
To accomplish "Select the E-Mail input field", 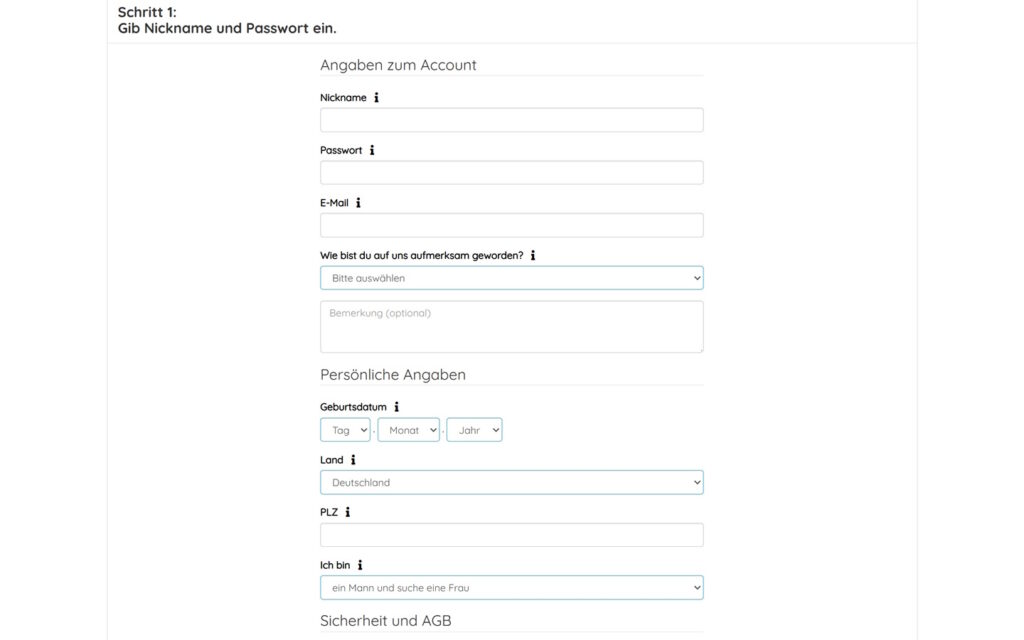I will click(511, 225).
